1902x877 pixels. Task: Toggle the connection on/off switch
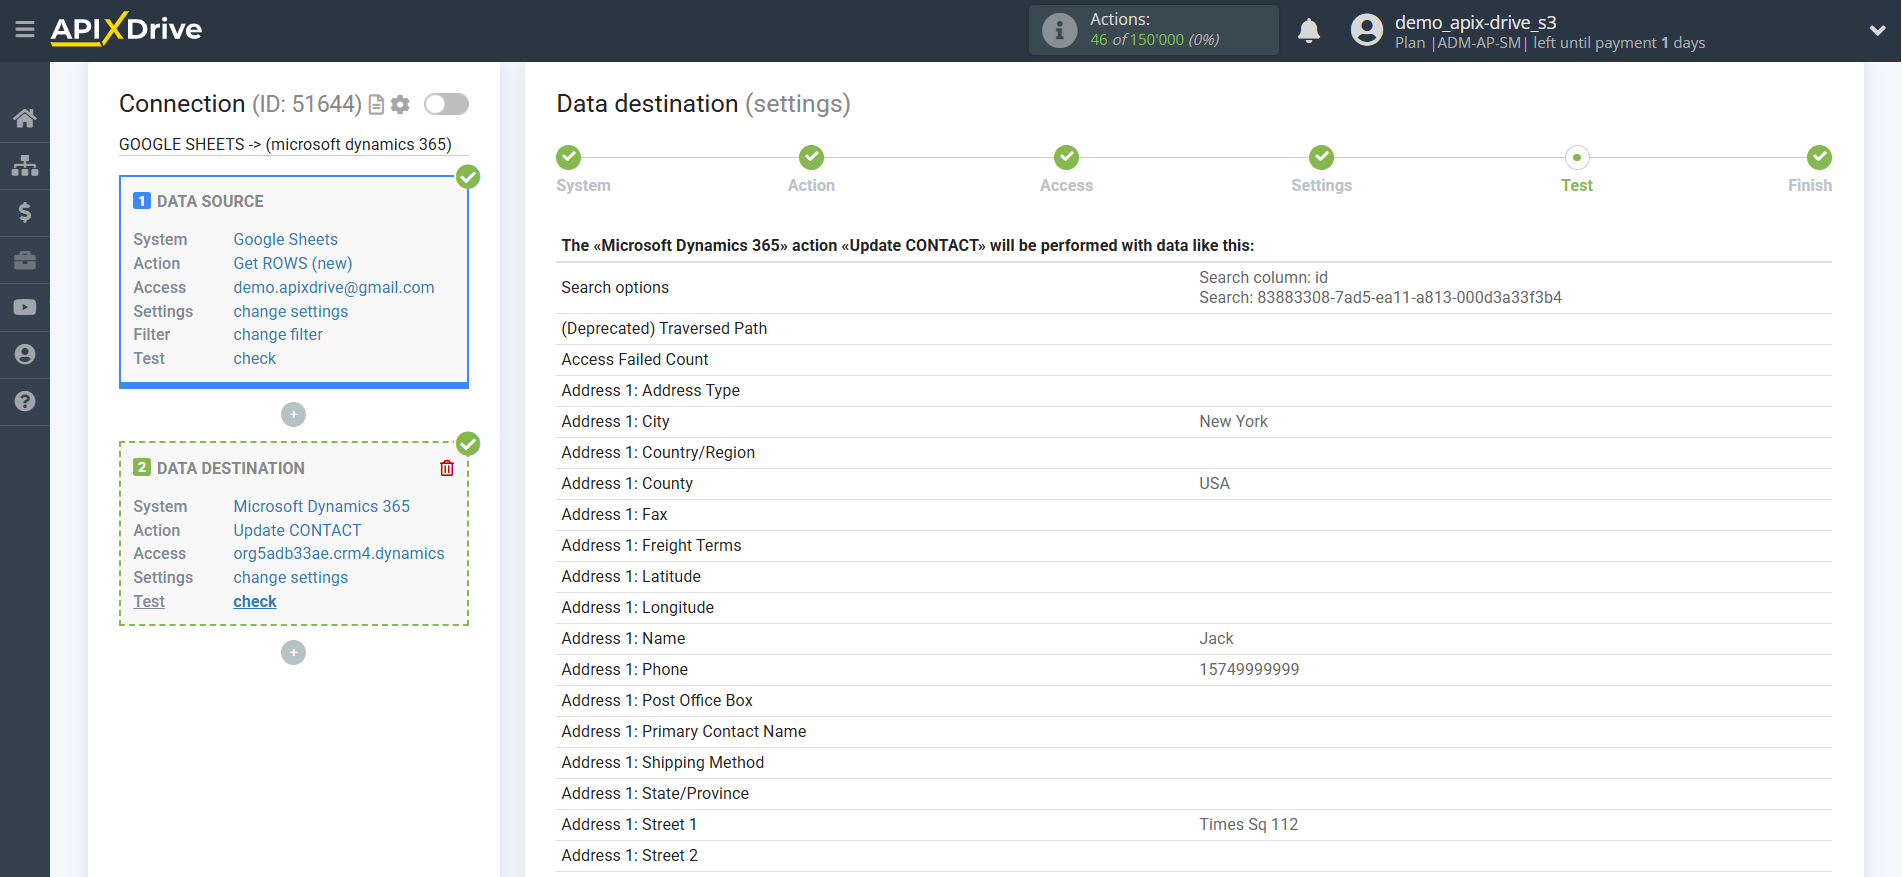446,104
